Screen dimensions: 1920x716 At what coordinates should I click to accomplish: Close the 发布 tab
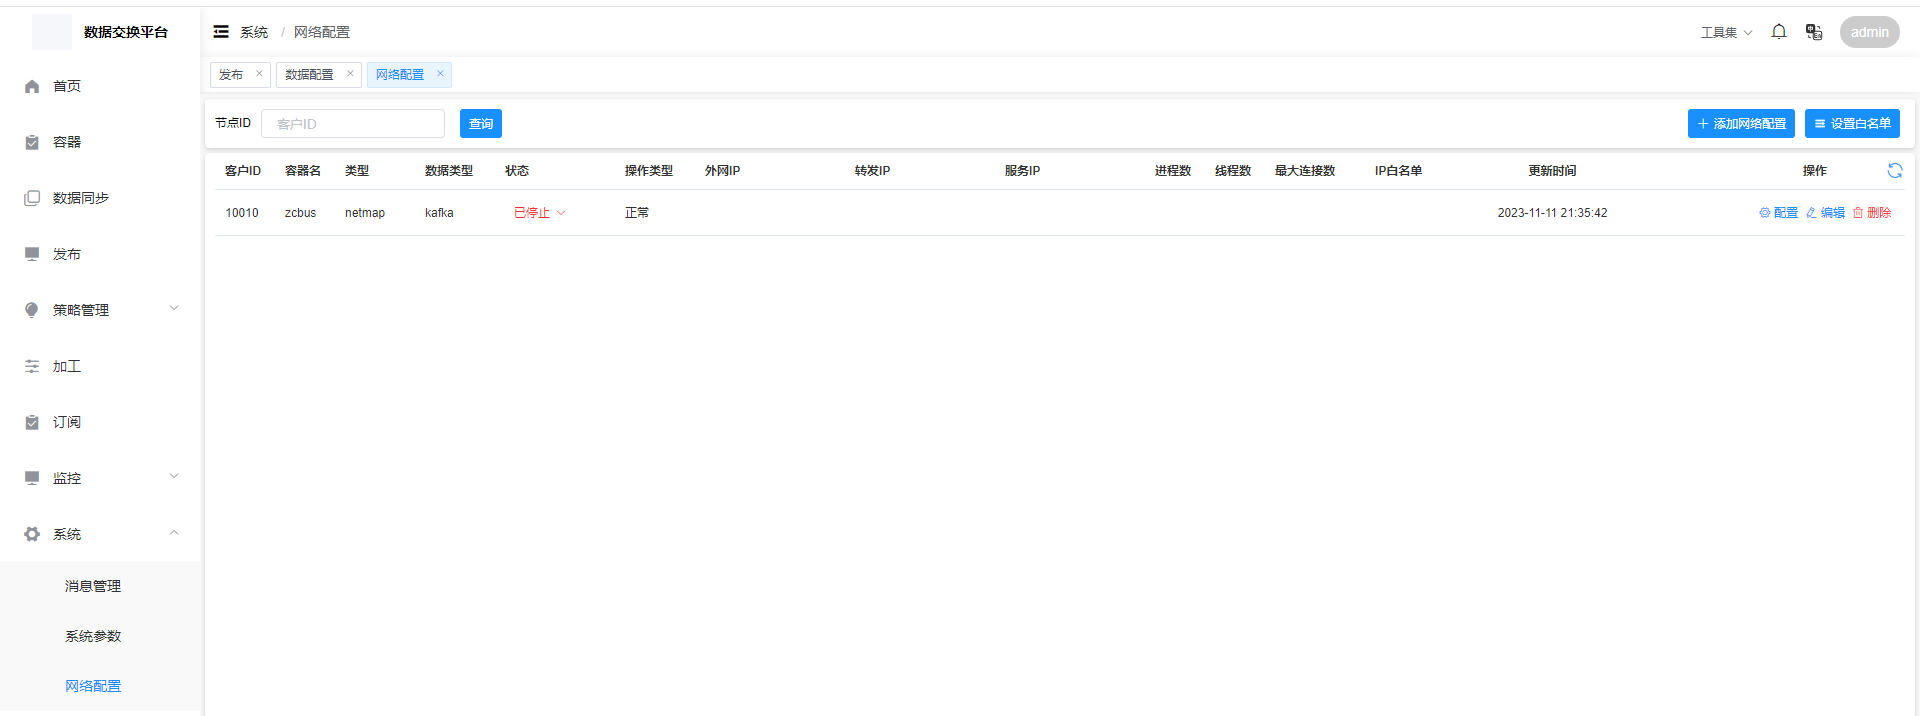[259, 74]
